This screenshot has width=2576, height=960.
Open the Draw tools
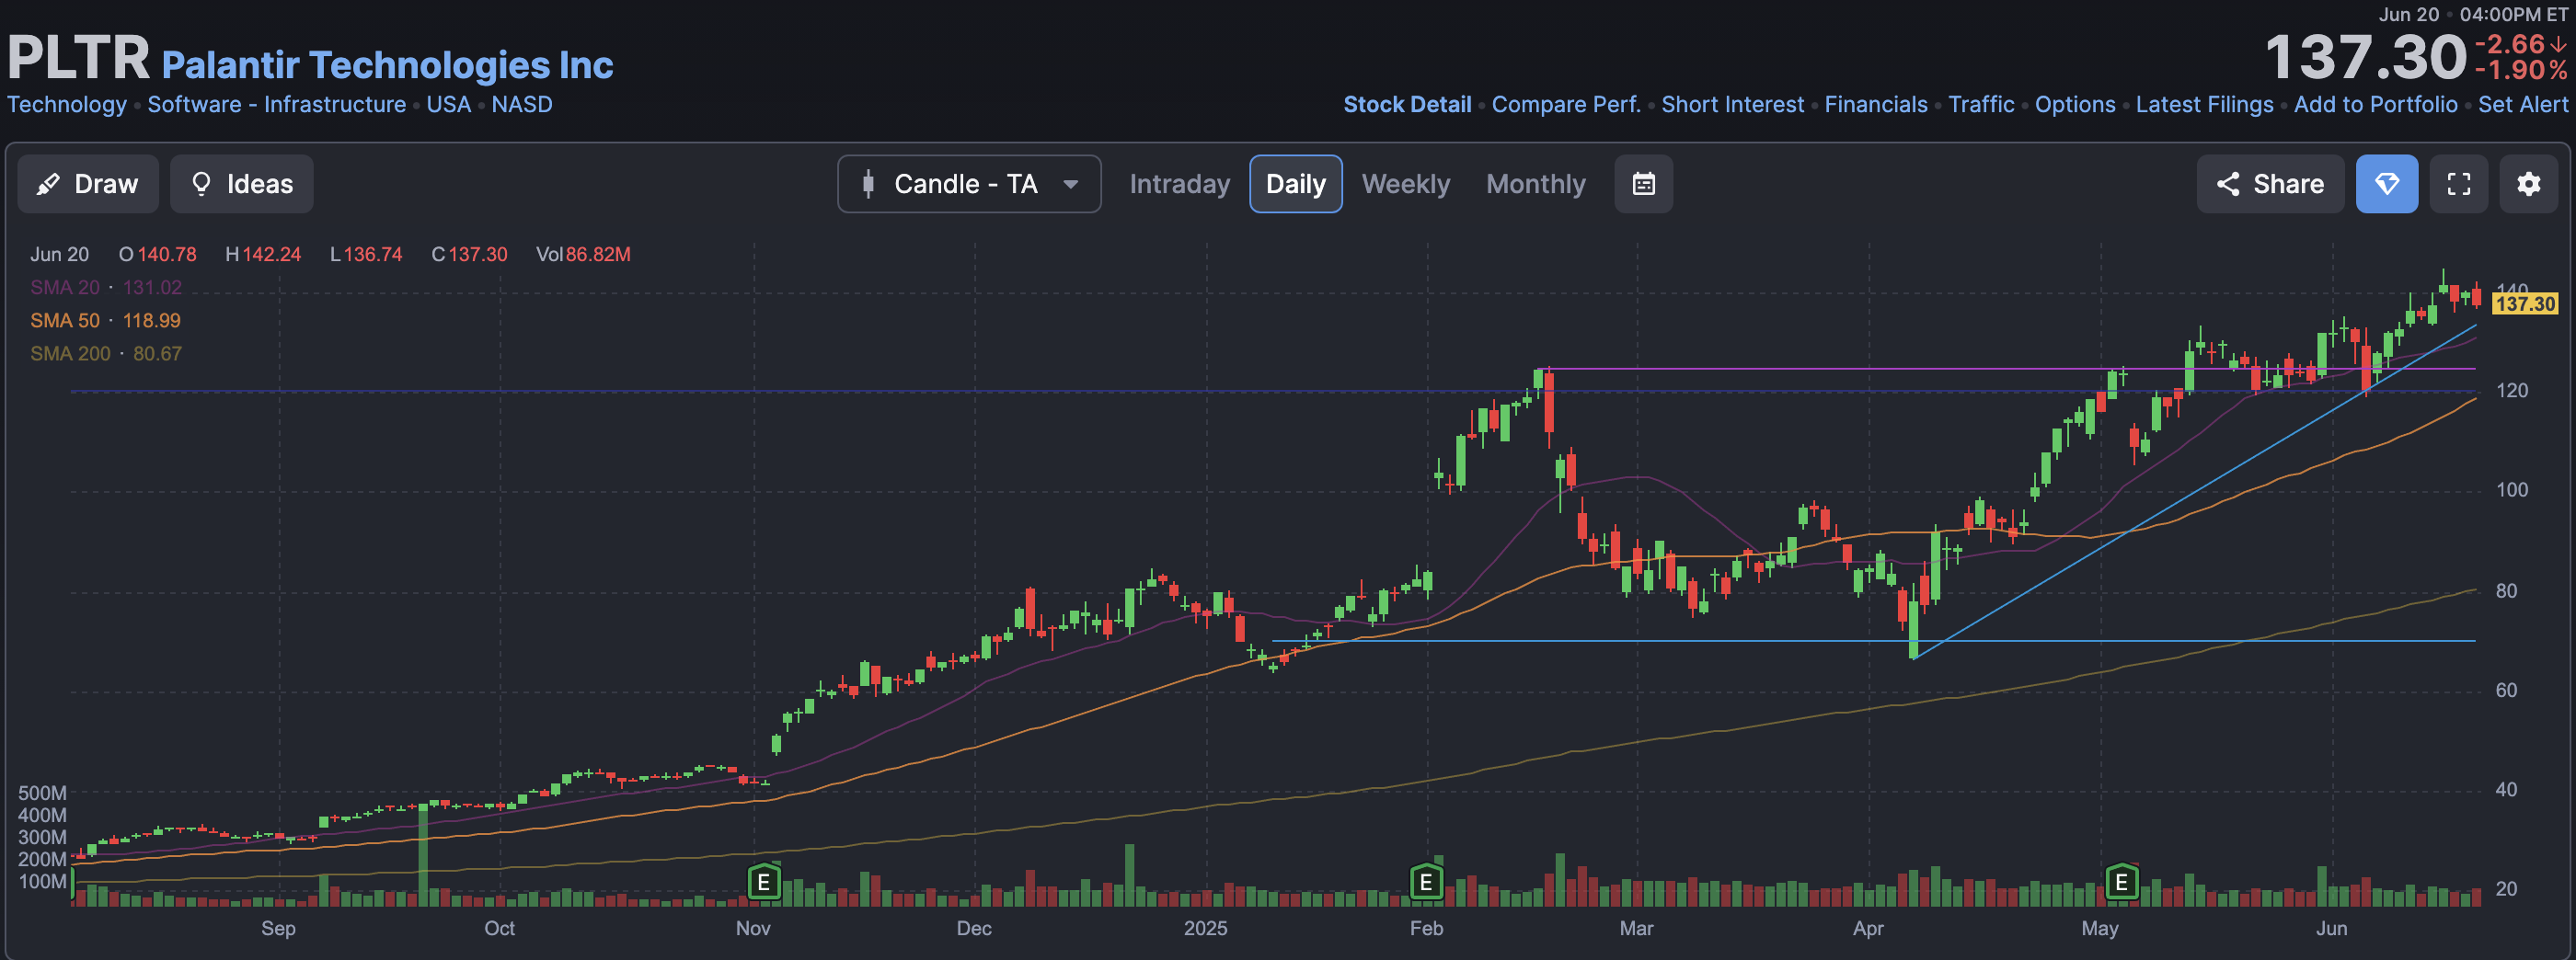pos(88,184)
